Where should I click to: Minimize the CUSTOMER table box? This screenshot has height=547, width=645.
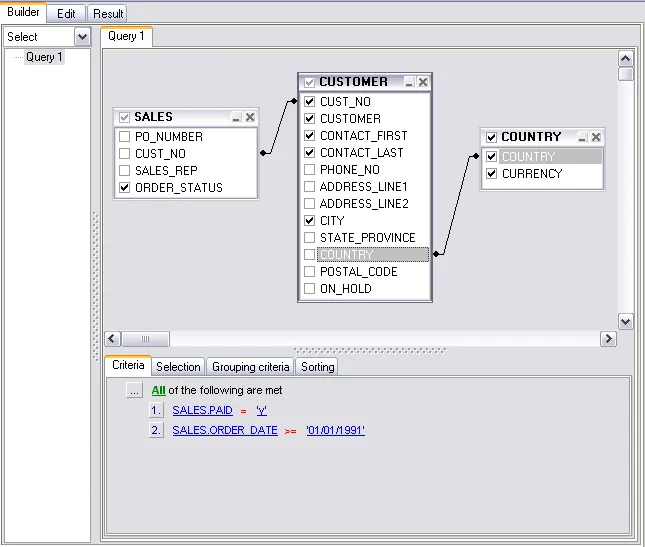point(408,82)
